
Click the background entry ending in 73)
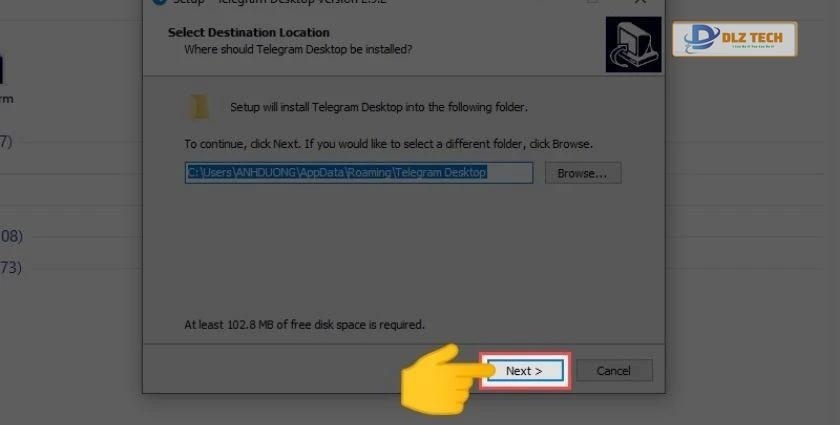click(x=11, y=267)
